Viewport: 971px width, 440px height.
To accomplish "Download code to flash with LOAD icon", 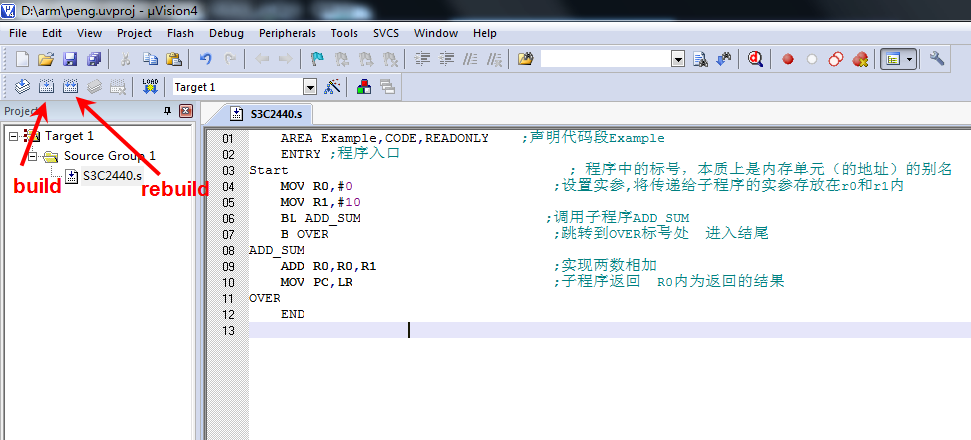I will coord(150,87).
